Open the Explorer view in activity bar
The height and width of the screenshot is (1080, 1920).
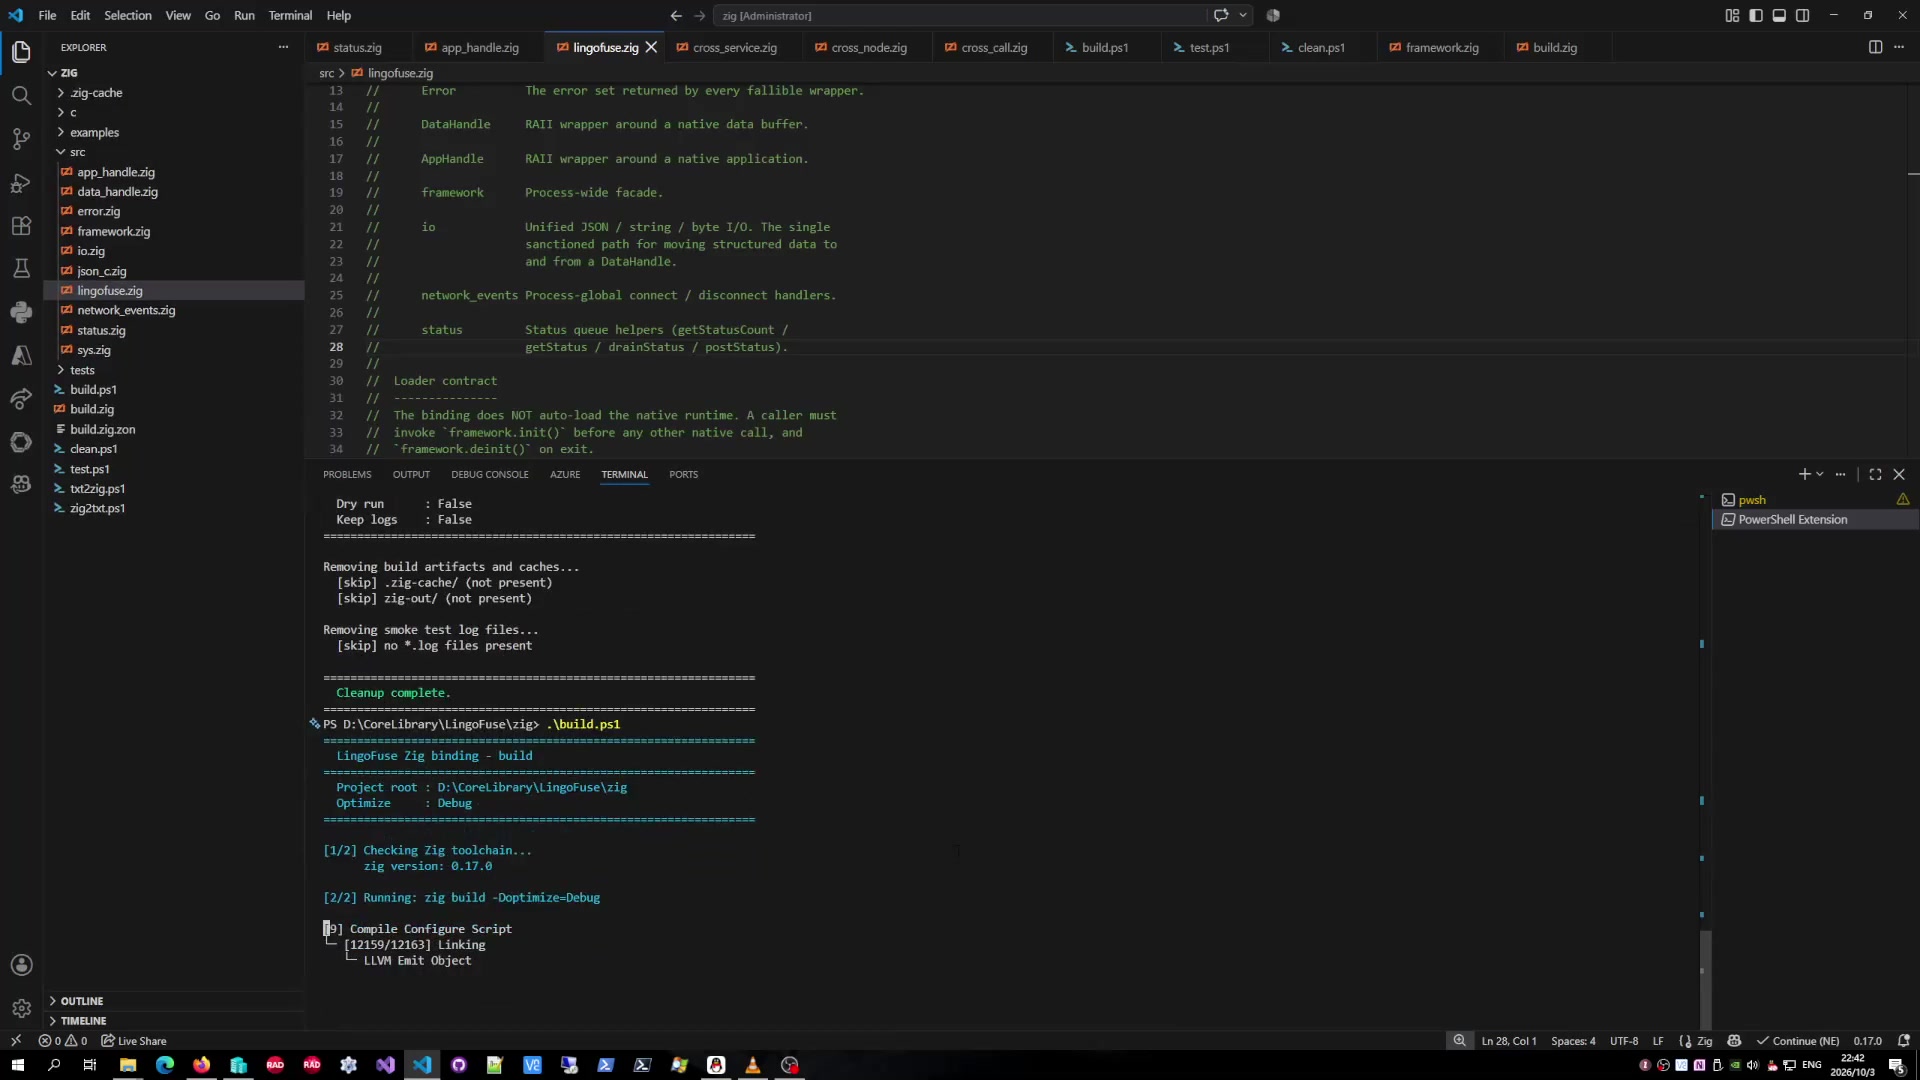tap(21, 52)
